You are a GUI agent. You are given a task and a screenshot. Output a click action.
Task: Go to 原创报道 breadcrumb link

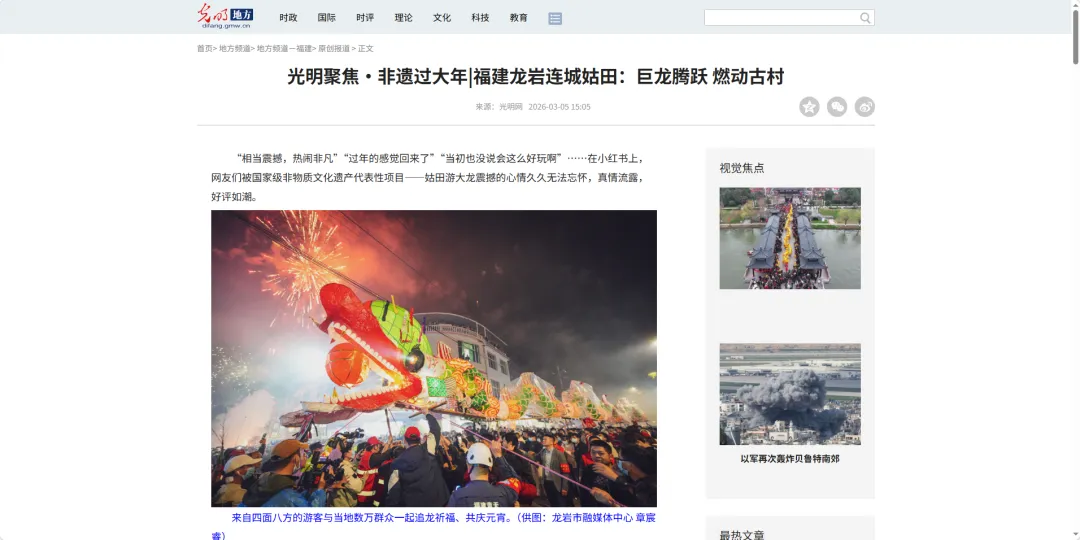pyautogui.click(x=334, y=49)
